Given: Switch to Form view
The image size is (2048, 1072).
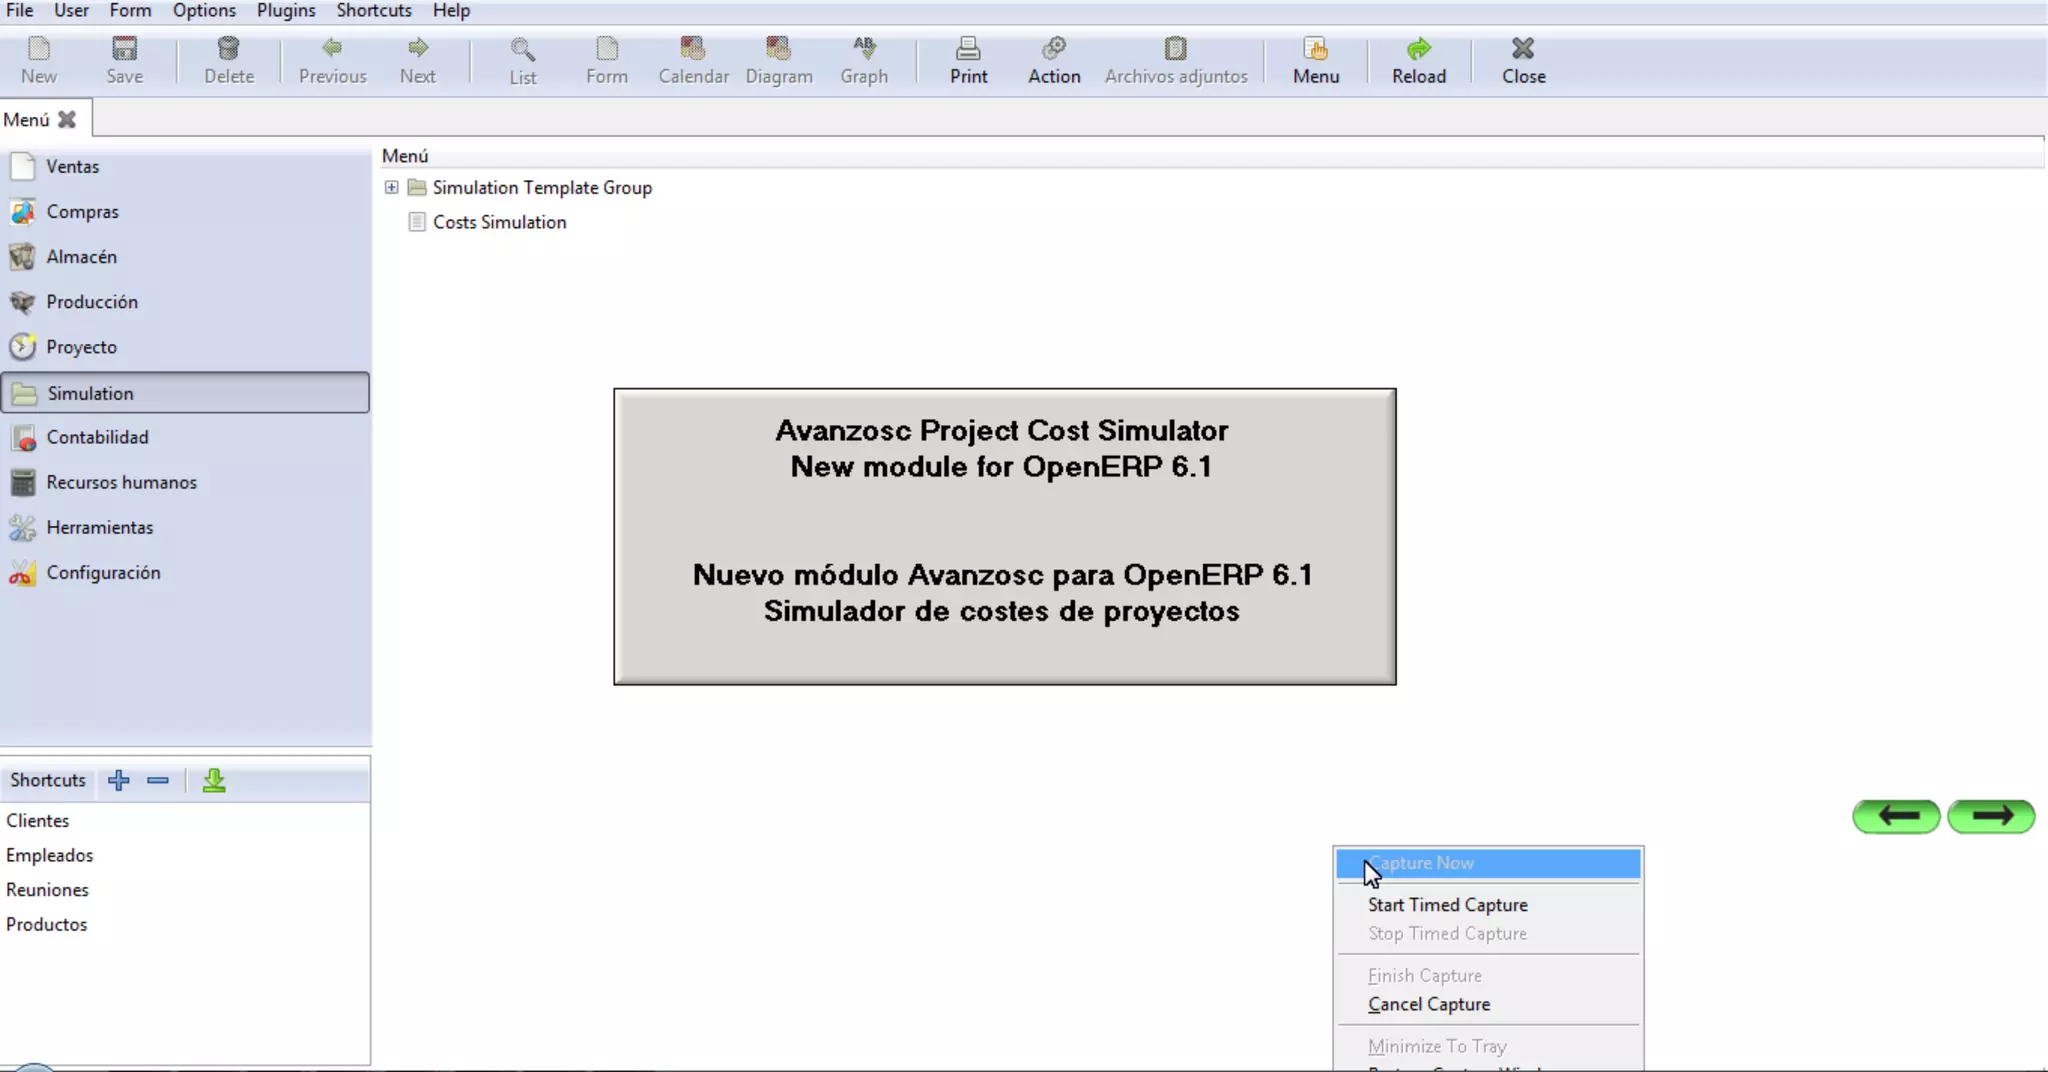Looking at the screenshot, I should (607, 60).
